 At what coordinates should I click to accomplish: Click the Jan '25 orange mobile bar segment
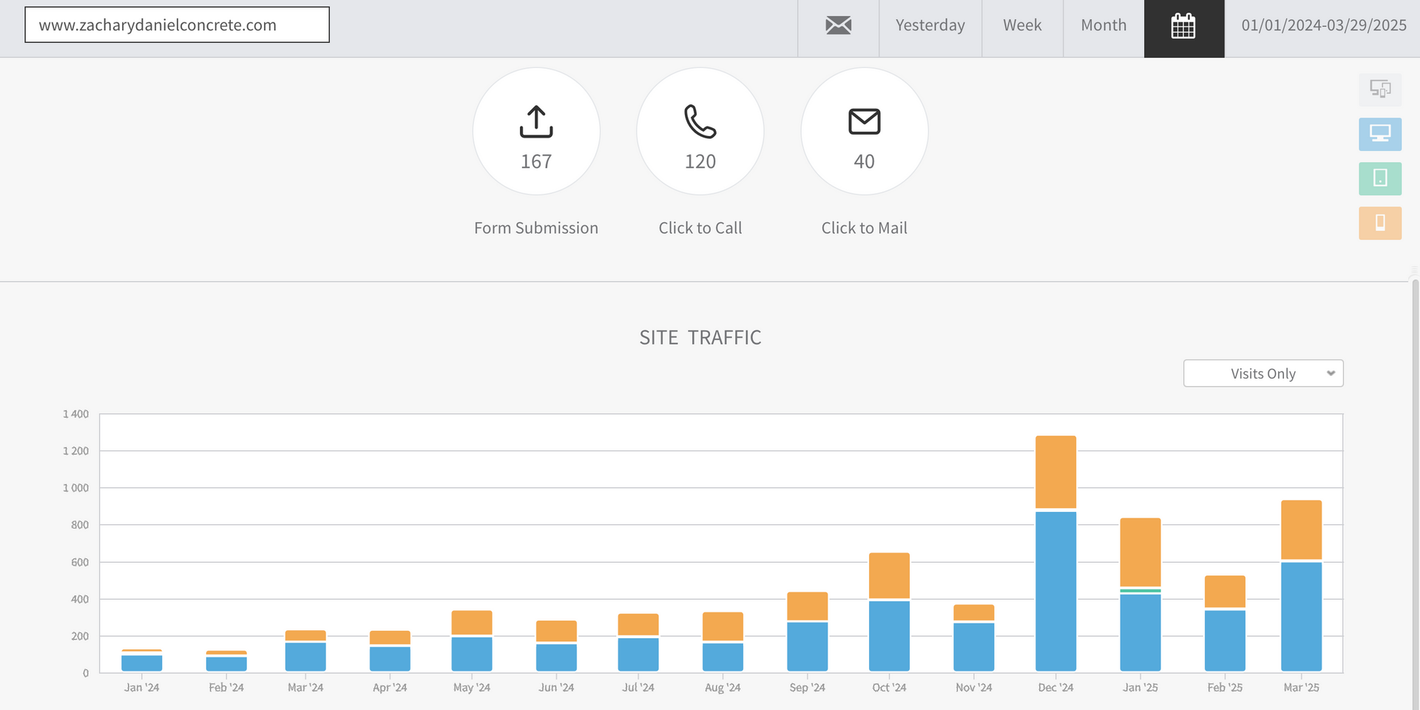1140,552
